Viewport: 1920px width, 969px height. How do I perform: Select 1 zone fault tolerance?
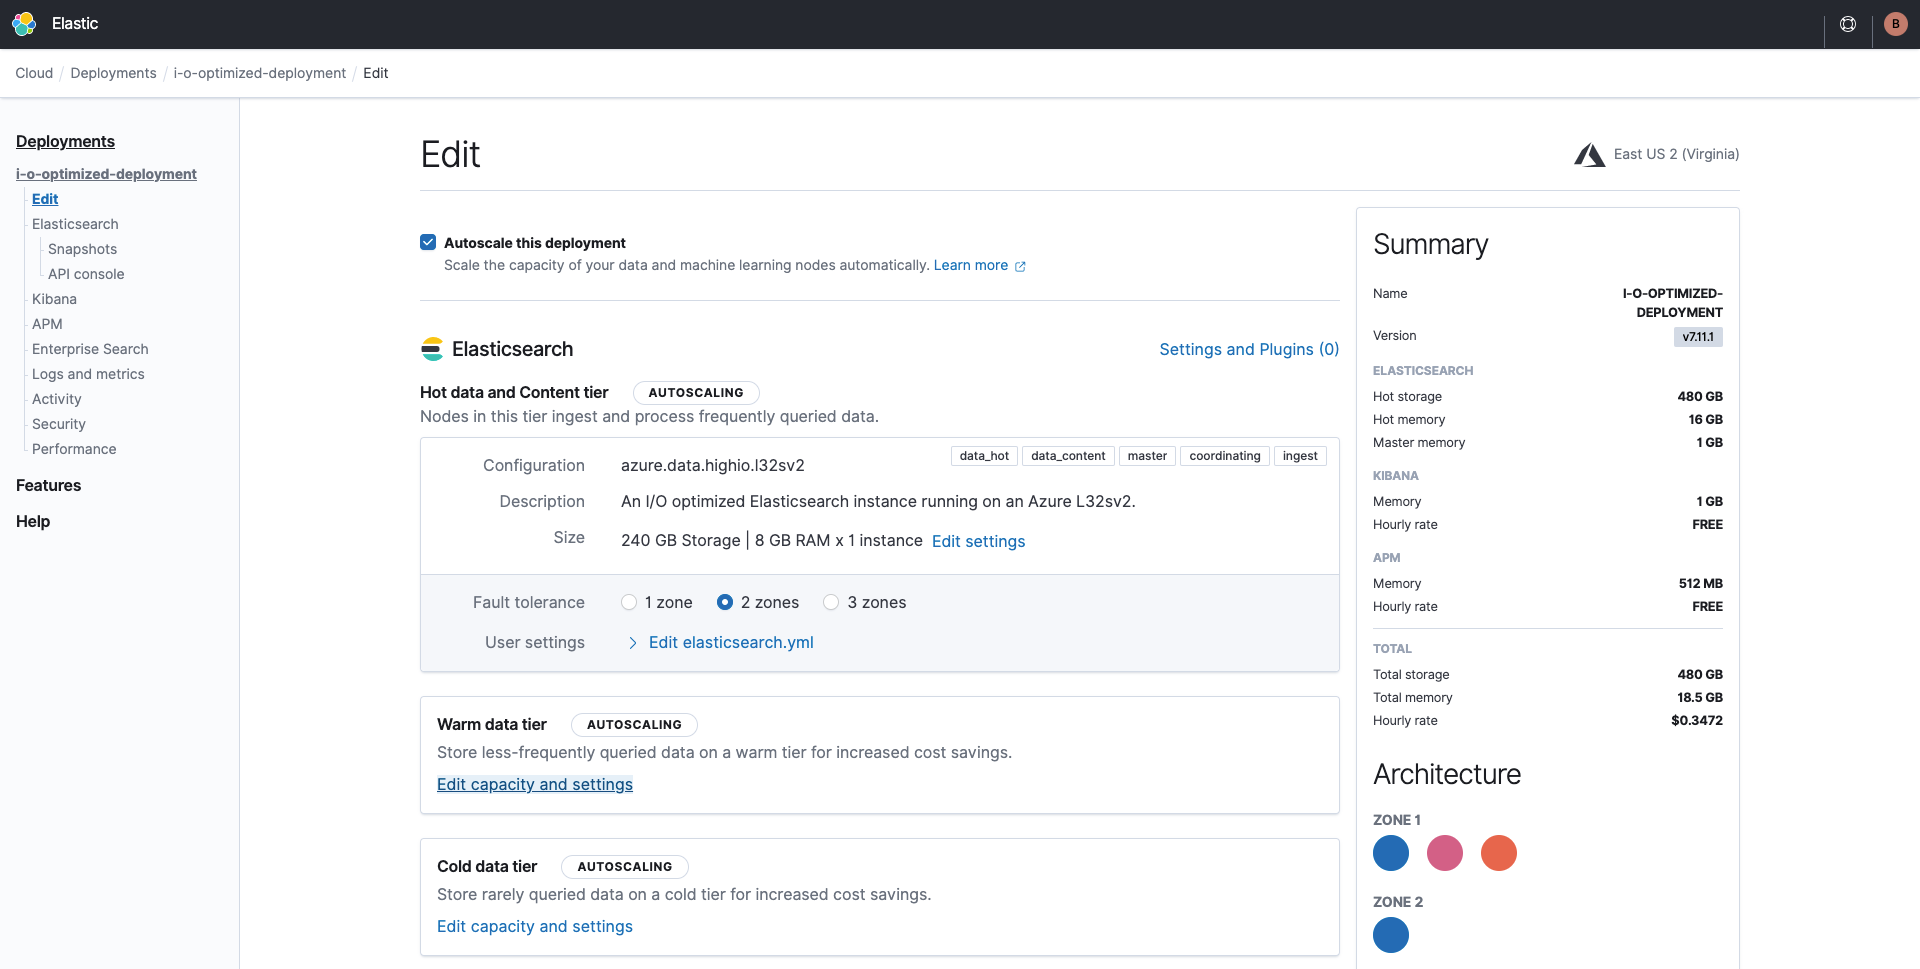tap(629, 602)
